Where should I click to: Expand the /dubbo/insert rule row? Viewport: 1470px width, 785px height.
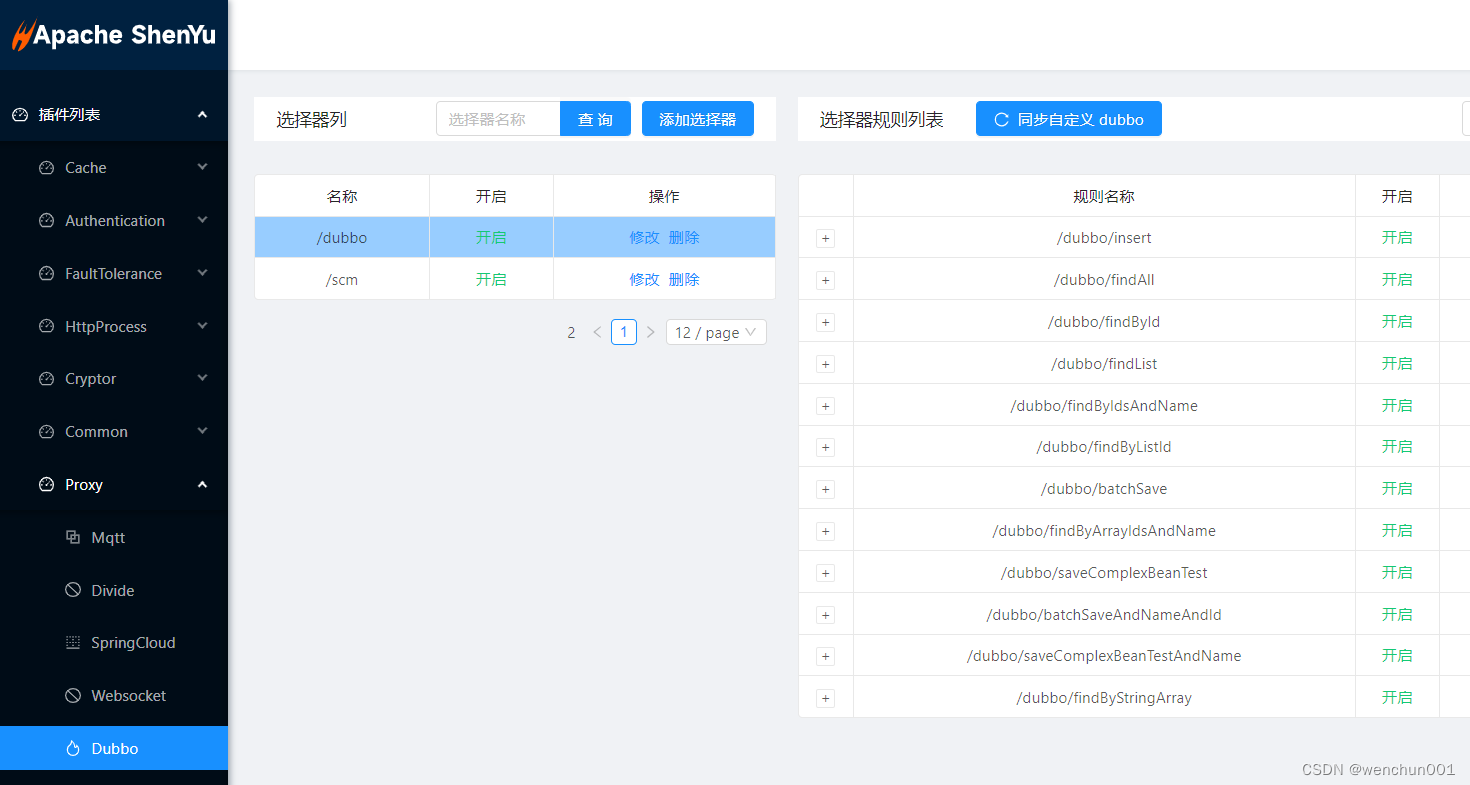coord(825,238)
